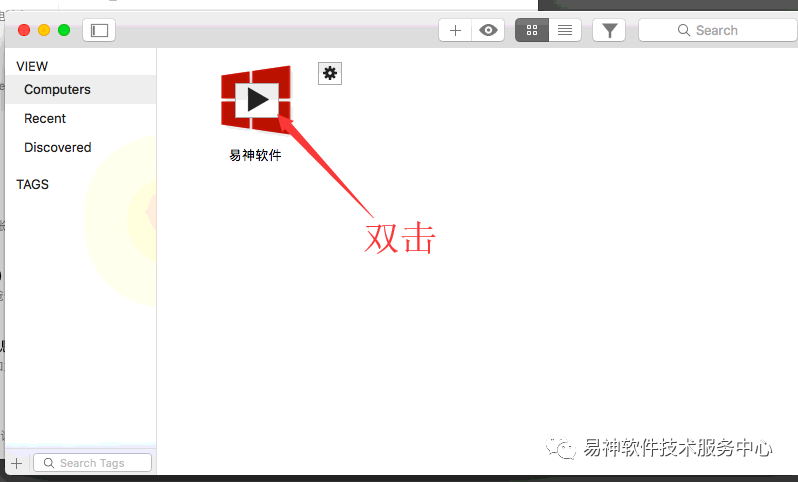Add a new tag with bottom plus icon
The image size is (798, 482).
[x=16, y=463]
